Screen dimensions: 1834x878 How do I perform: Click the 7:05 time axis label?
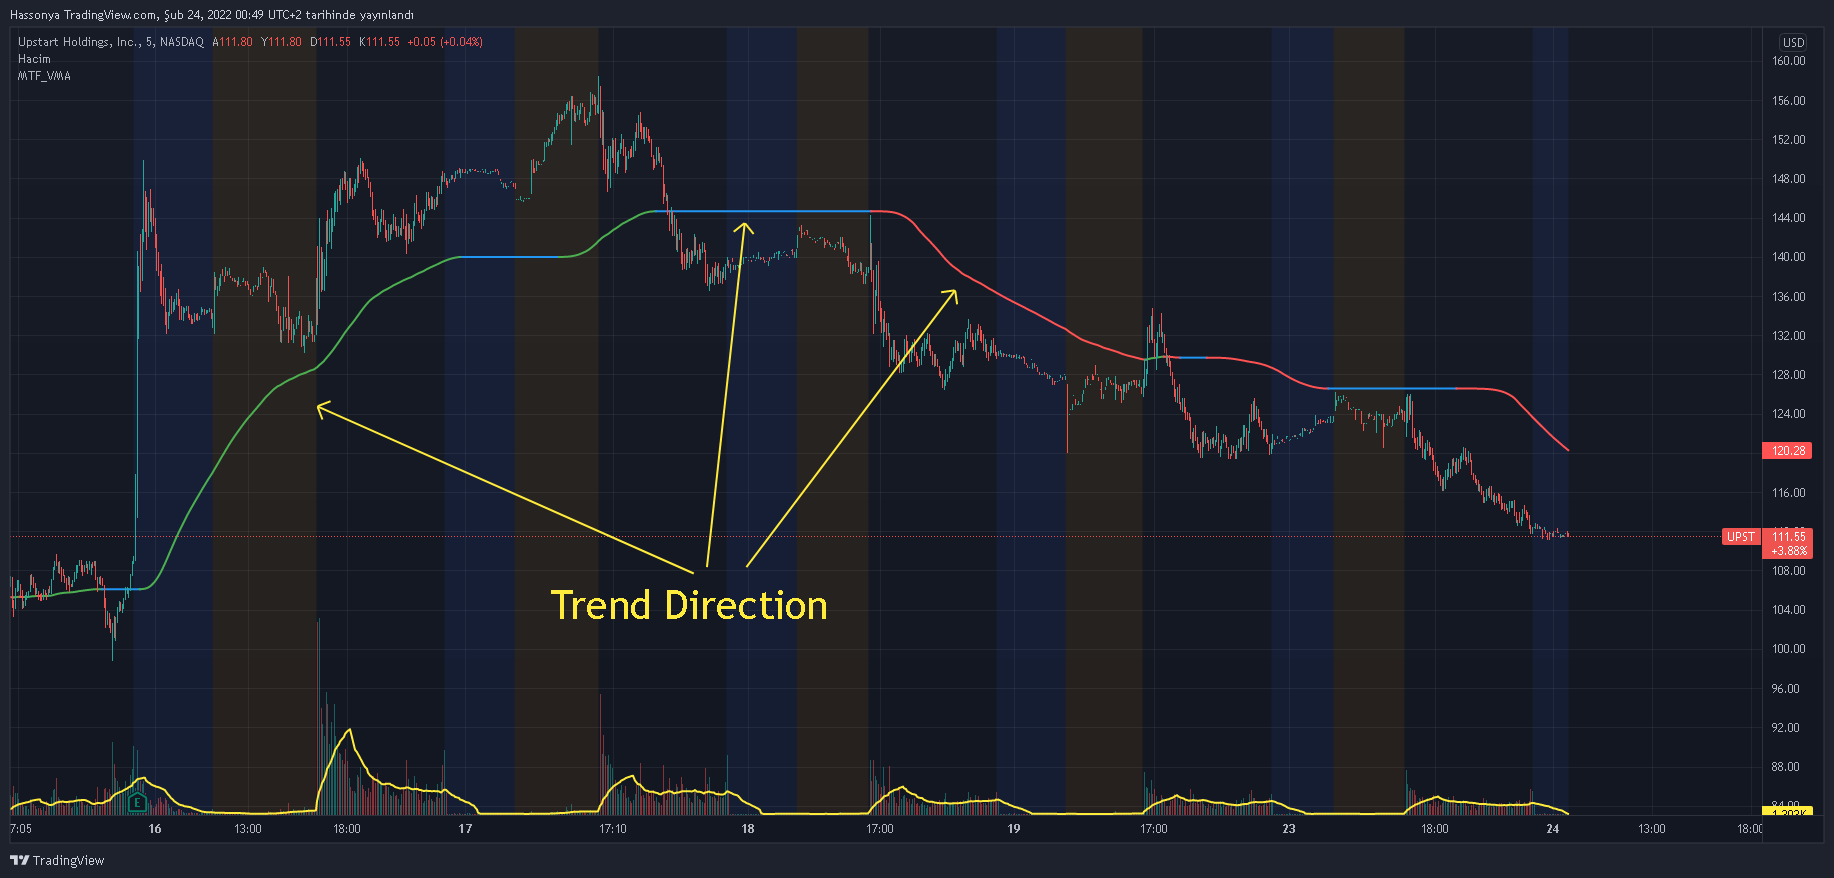point(20,829)
